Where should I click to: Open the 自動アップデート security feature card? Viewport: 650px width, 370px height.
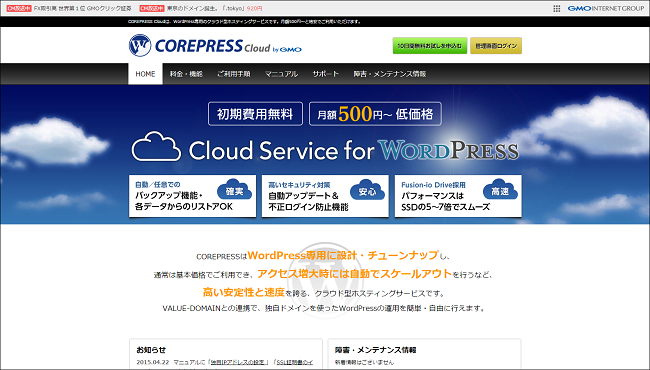325,196
